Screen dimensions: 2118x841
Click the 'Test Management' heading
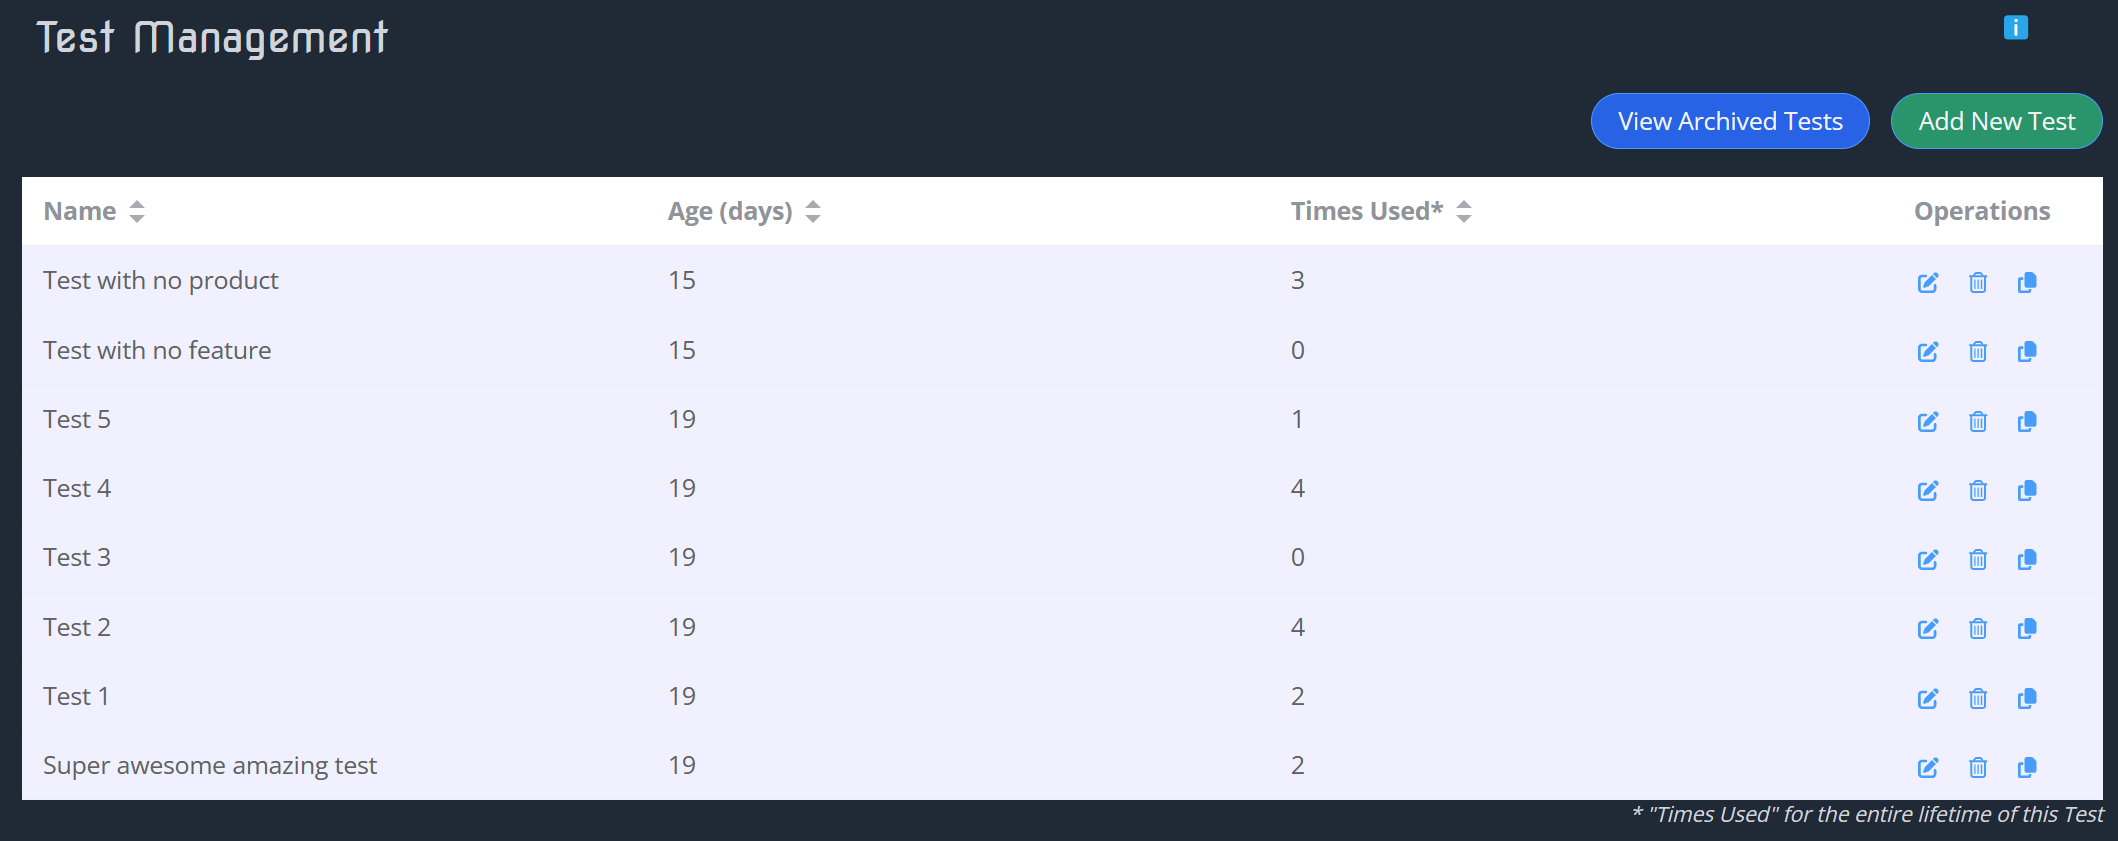(212, 37)
